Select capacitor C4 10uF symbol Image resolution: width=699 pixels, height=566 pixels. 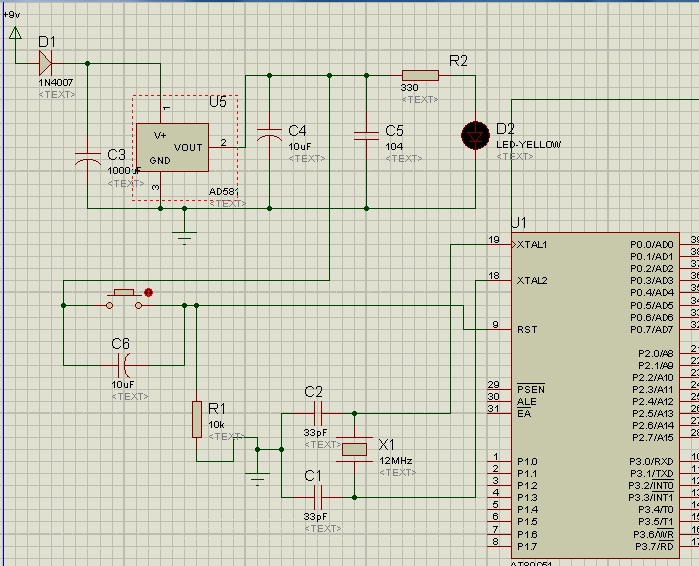pyautogui.click(x=269, y=133)
